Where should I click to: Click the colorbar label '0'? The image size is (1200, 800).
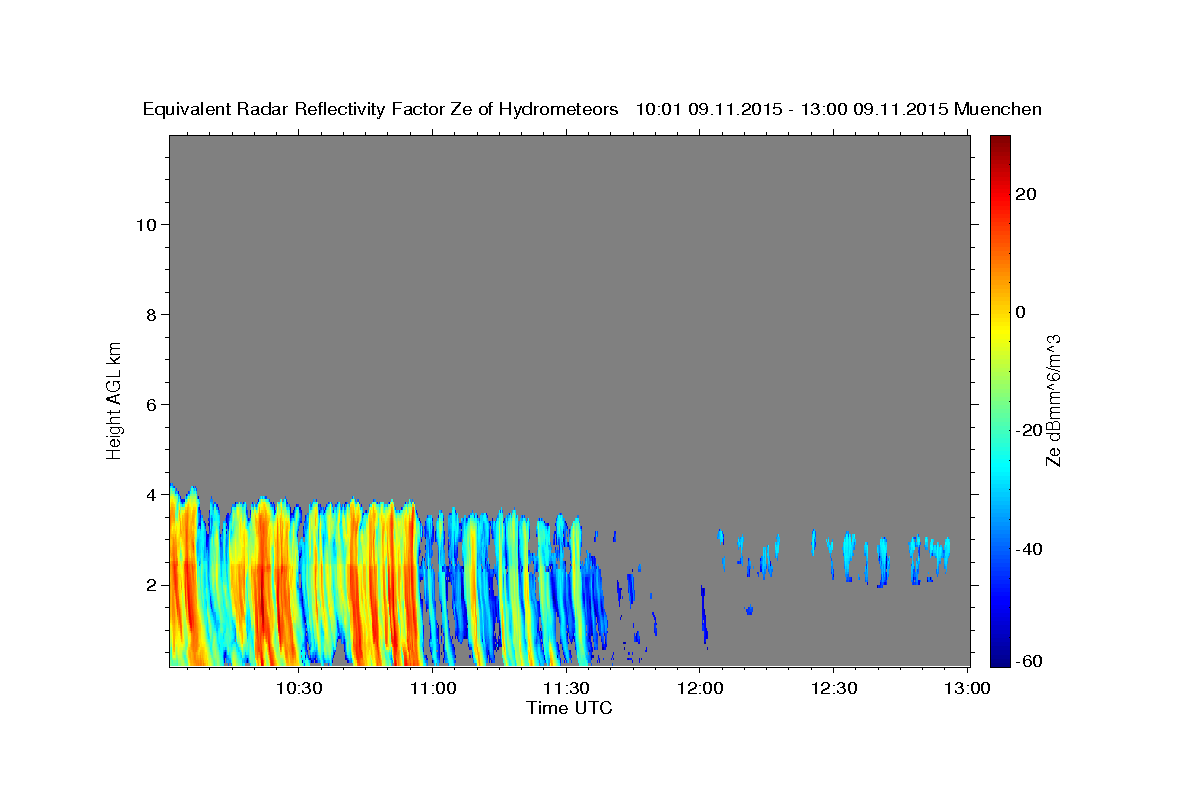point(1020,312)
